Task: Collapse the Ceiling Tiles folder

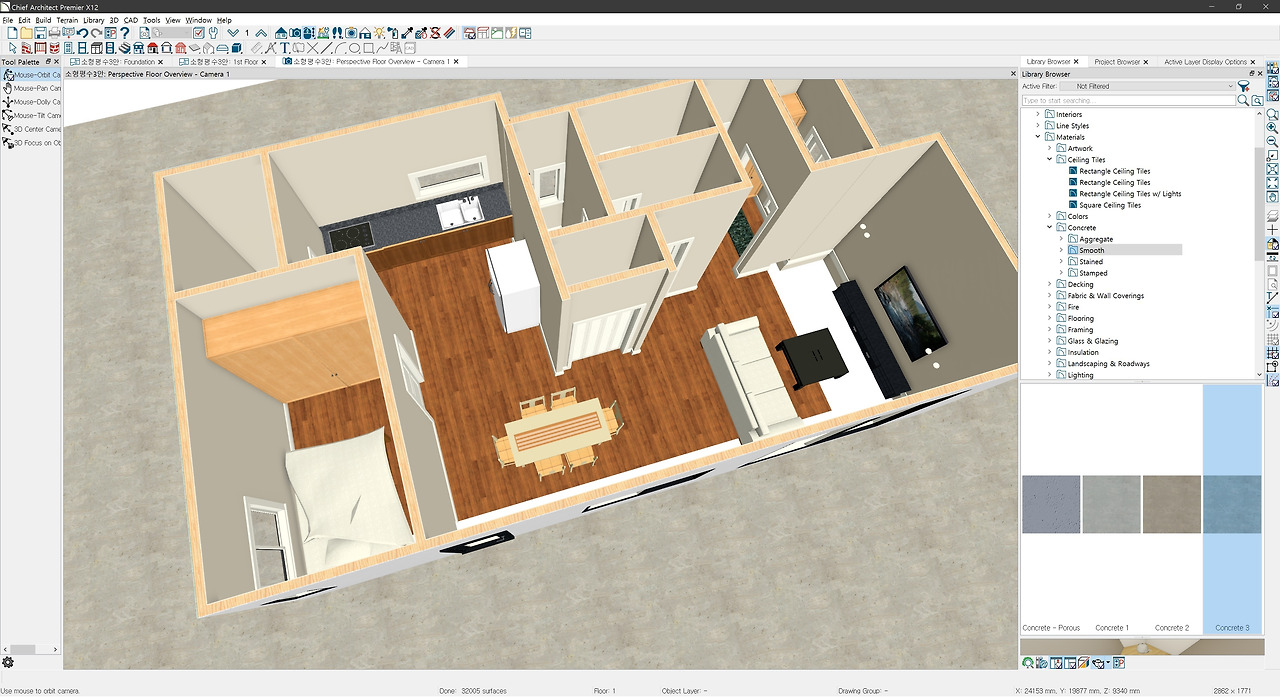Action: click(x=1049, y=160)
